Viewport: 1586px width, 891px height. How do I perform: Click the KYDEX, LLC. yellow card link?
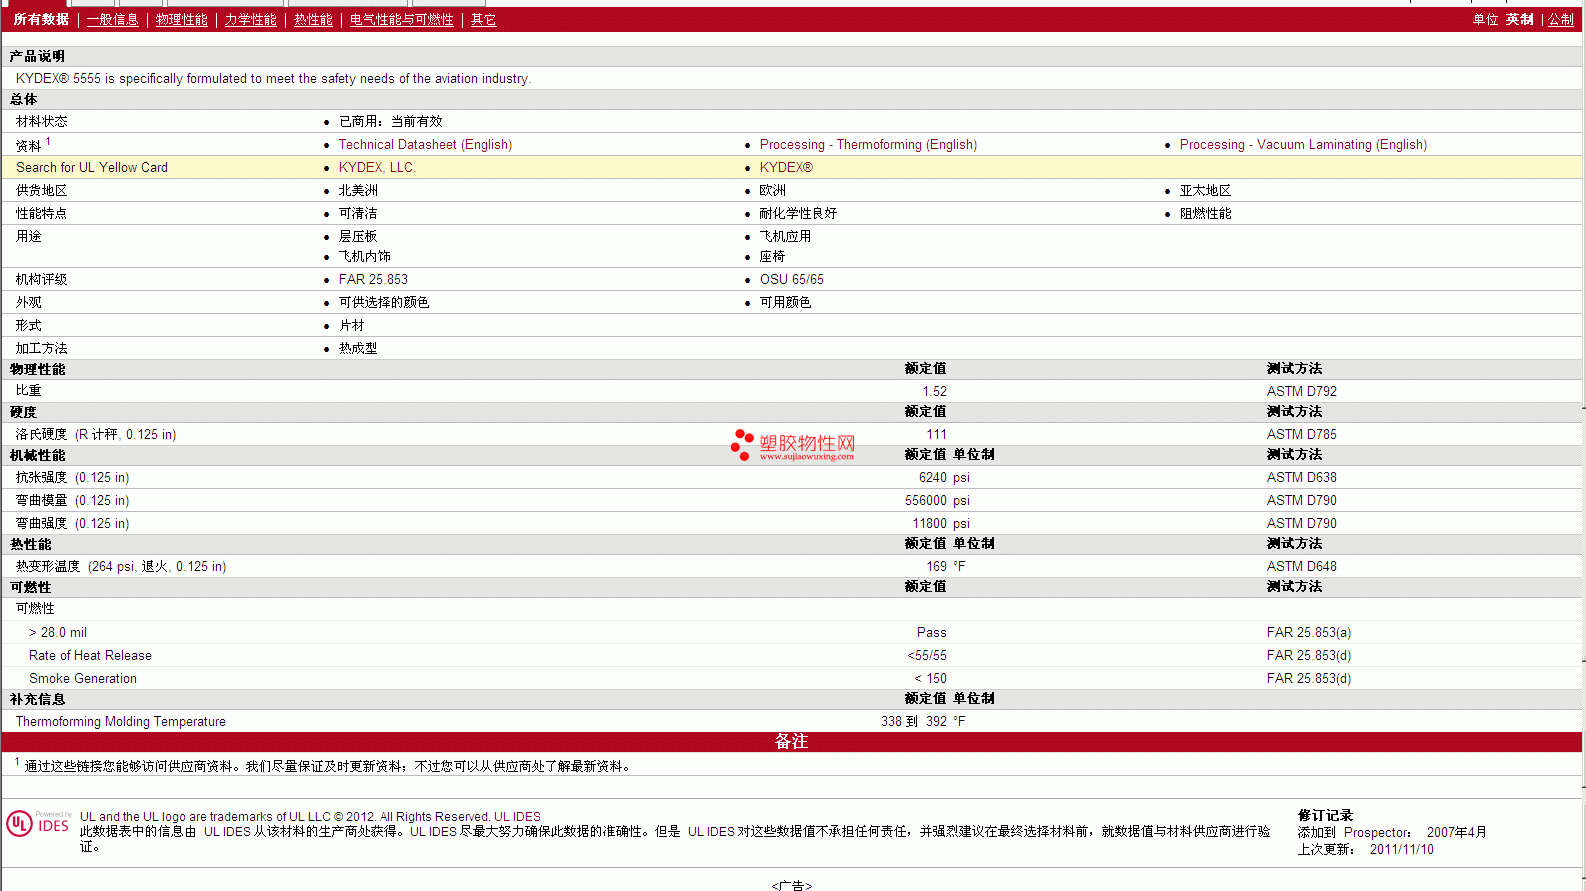click(x=377, y=167)
